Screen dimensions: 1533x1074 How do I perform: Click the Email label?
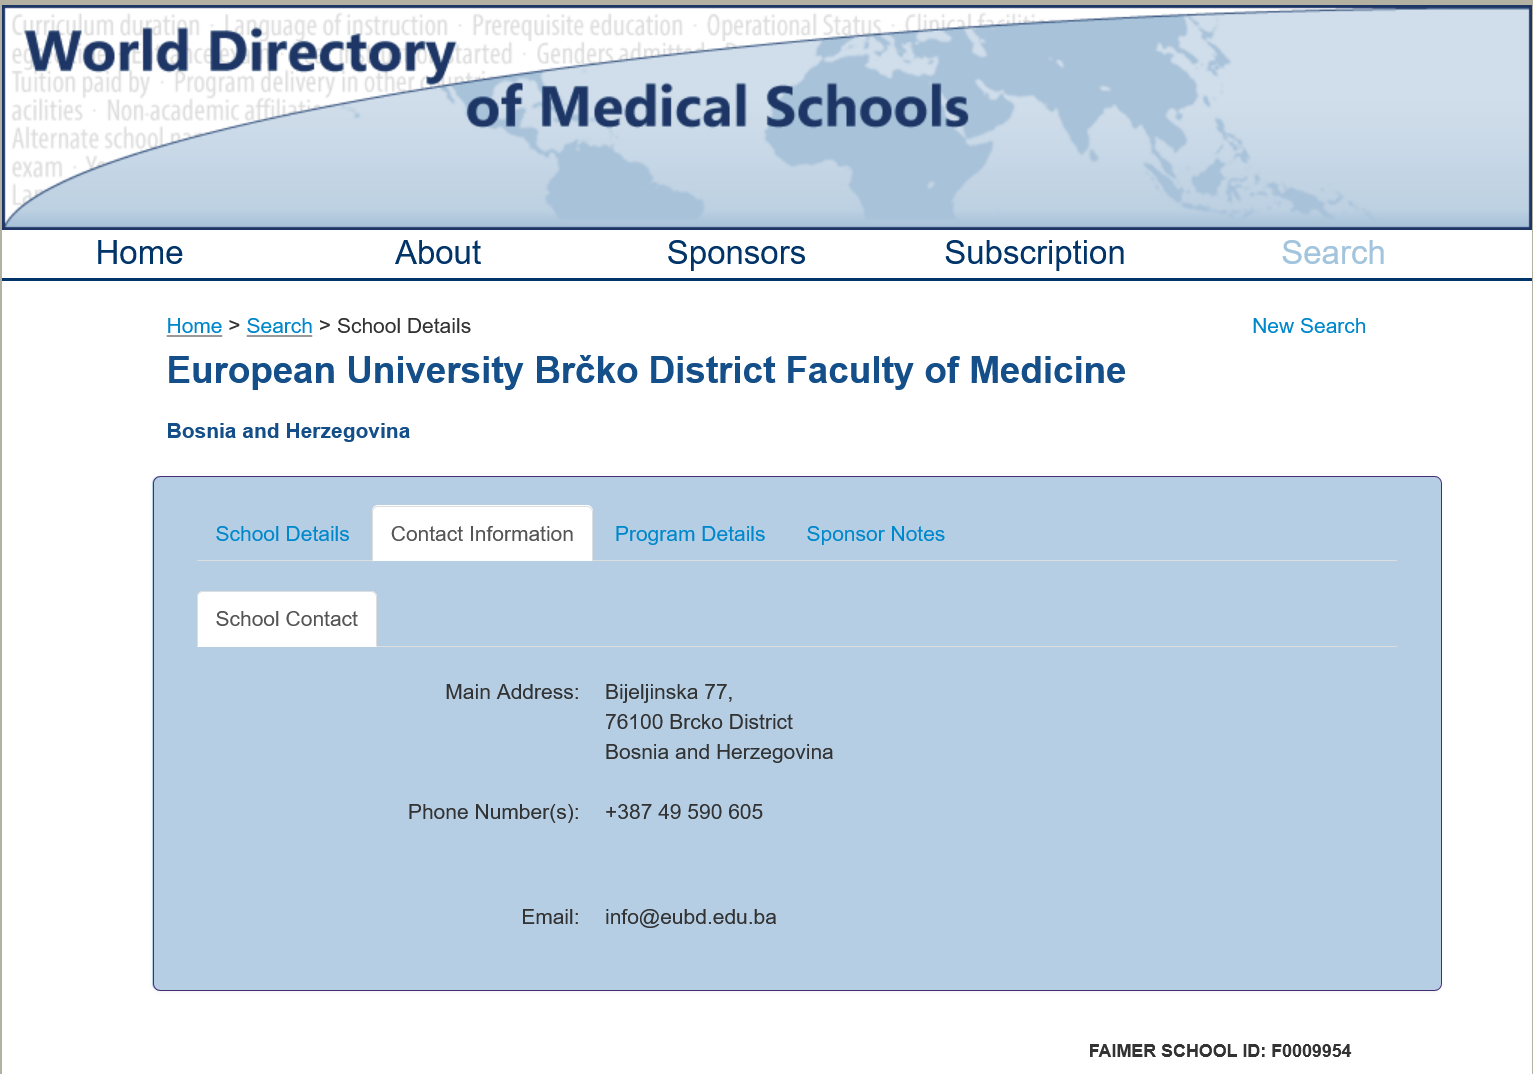(x=551, y=917)
